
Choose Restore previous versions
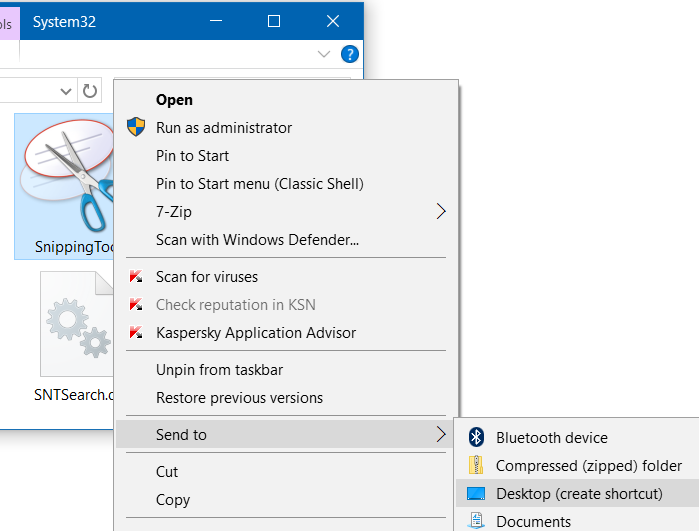(239, 398)
